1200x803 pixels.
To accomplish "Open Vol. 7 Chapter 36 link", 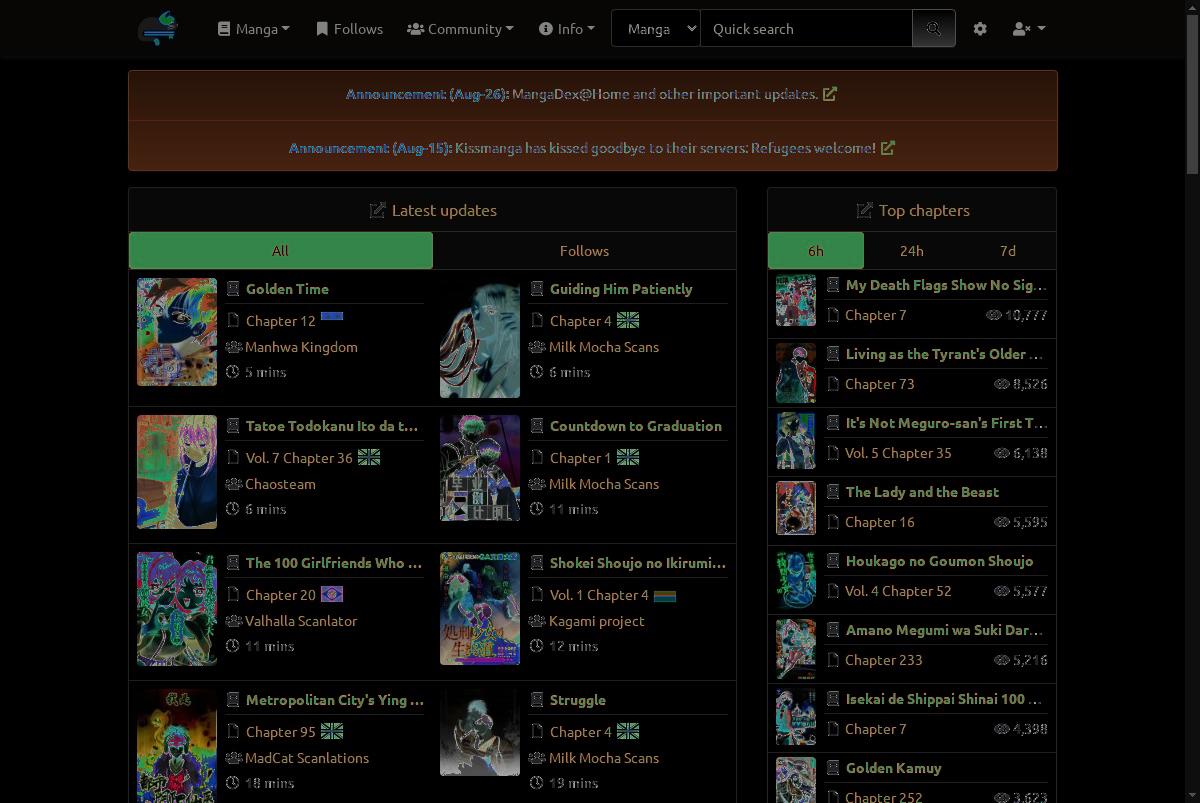I will point(299,458).
